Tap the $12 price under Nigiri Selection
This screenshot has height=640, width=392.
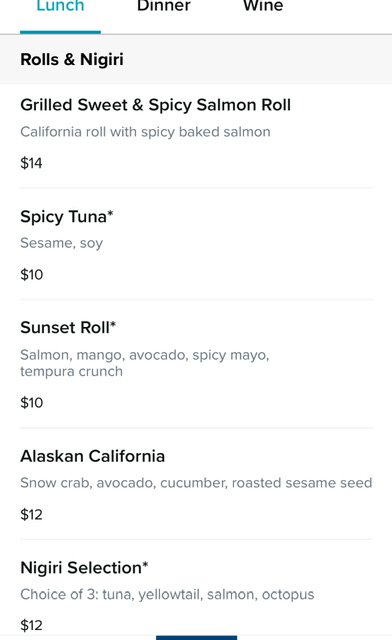pyautogui.click(x=31, y=626)
